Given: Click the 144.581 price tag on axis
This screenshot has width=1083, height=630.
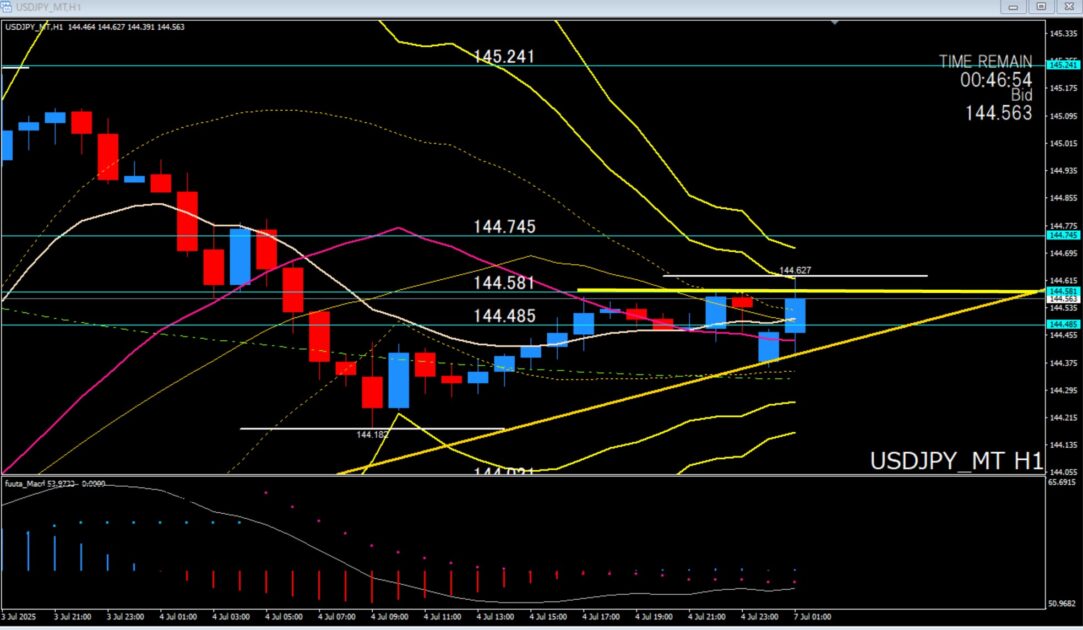Looking at the screenshot, I should pyautogui.click(x=1061, y=290).
